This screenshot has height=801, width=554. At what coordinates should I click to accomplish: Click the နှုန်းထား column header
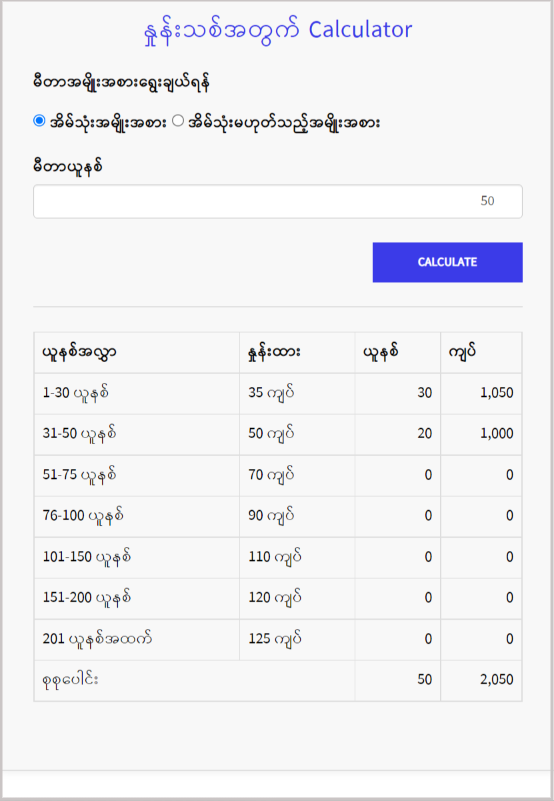(274, 352)
